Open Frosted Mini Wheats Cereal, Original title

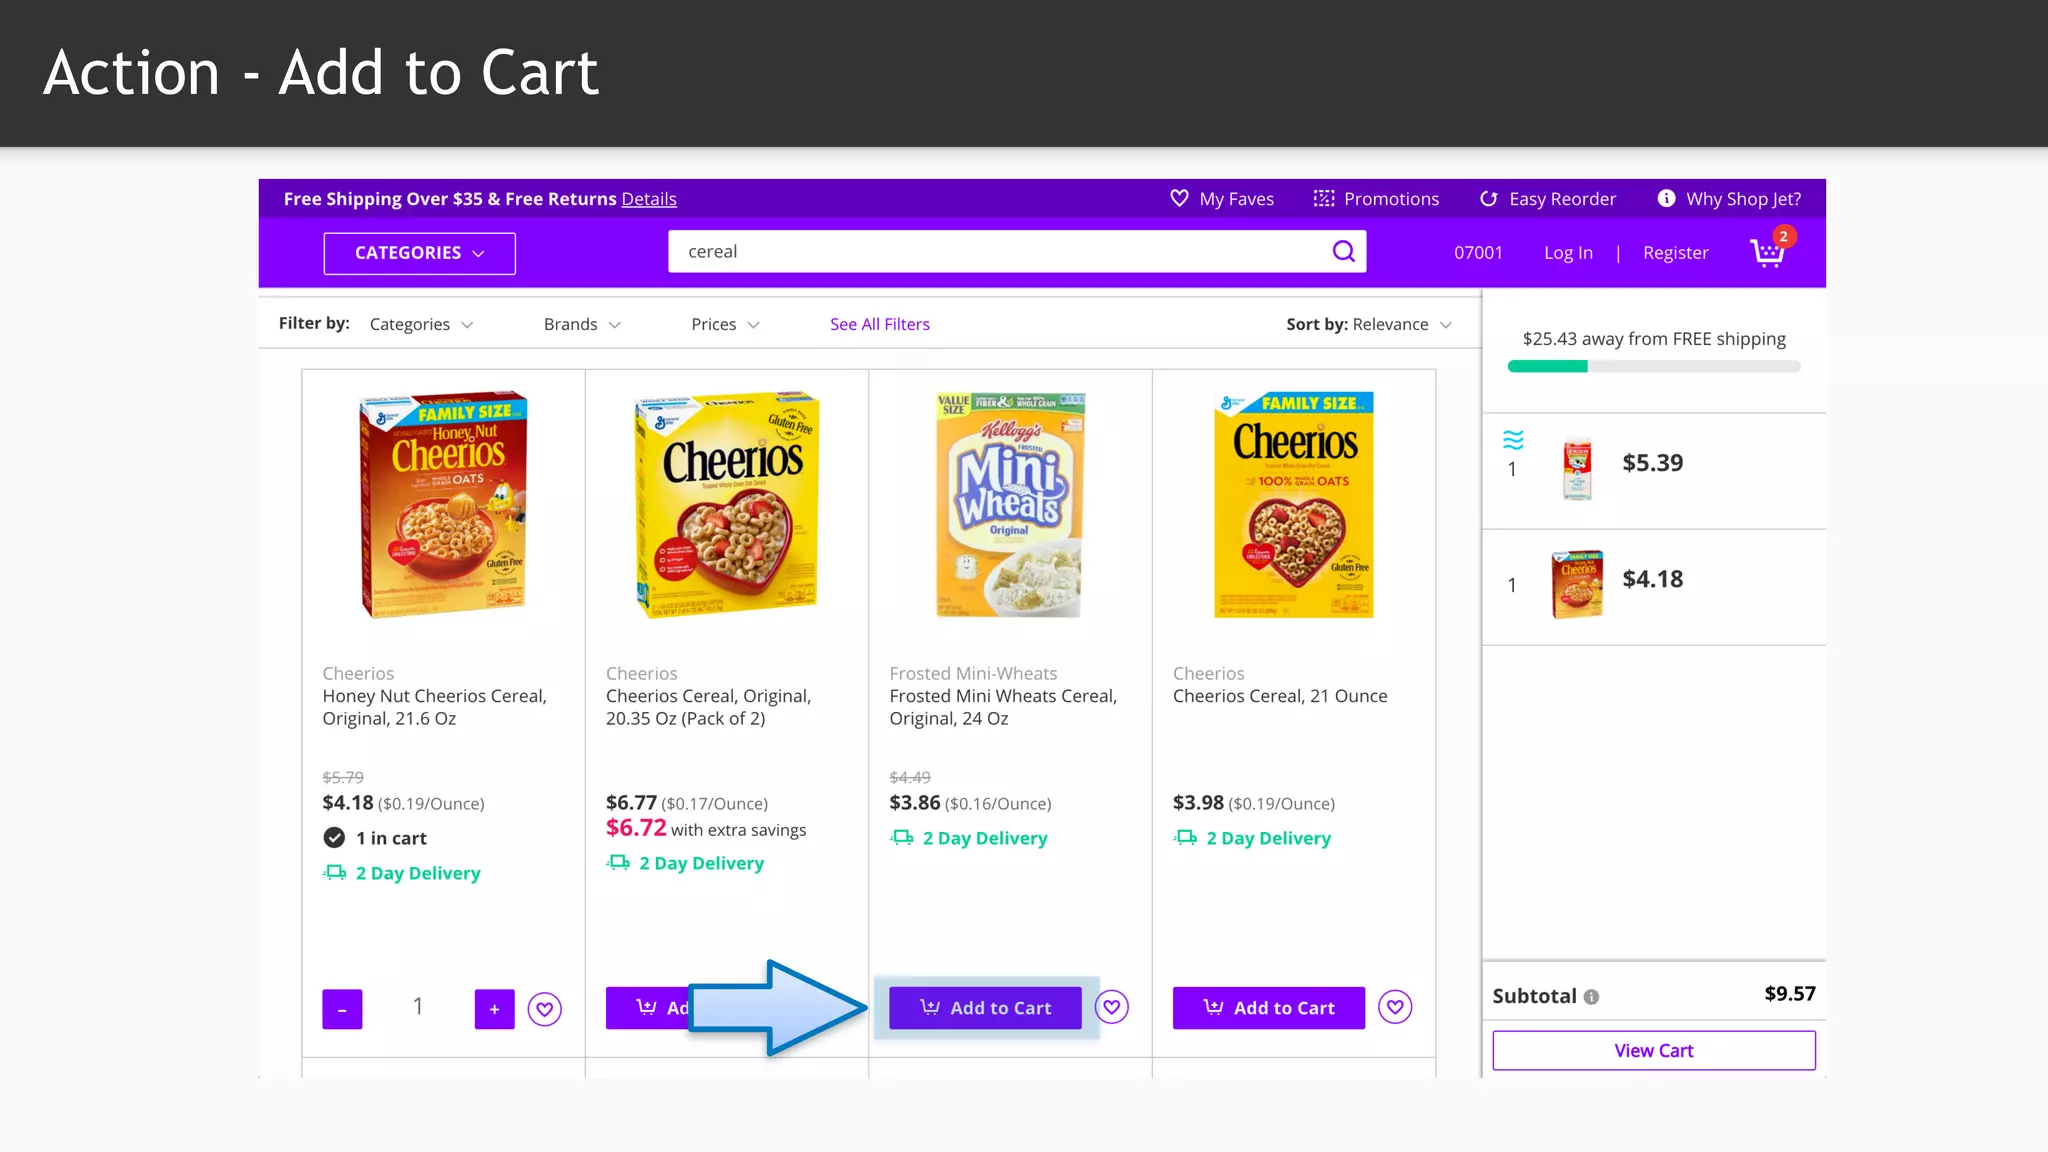tap(1003, 707)
